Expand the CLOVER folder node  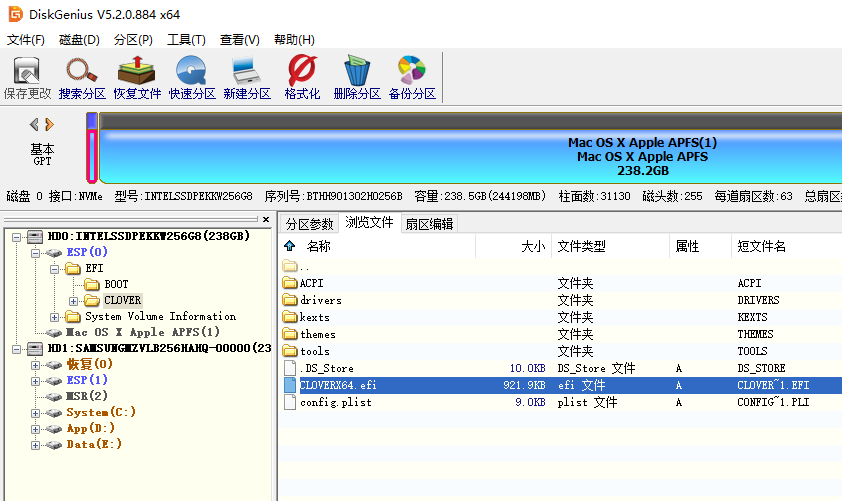point(73,301)
